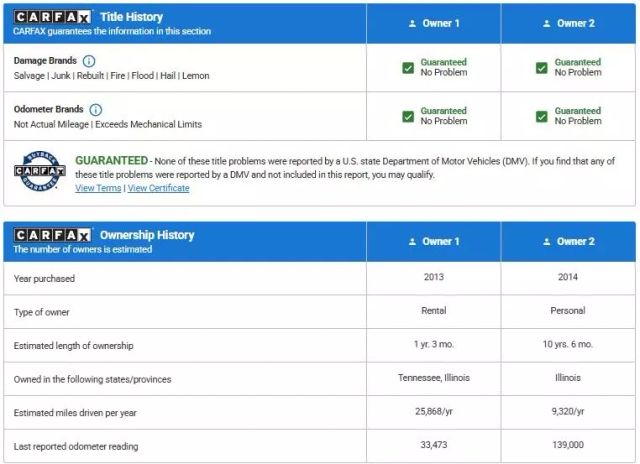The image size is (640, 464).
Task: Click the Odometer Brands label
Action: coord(48,109)
